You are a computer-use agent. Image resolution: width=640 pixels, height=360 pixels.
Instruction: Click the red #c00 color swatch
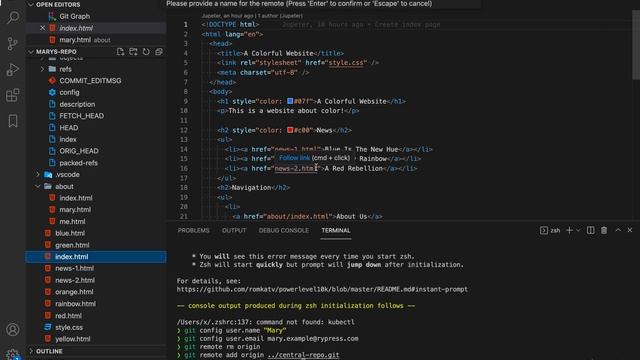[x=290, y=130]
